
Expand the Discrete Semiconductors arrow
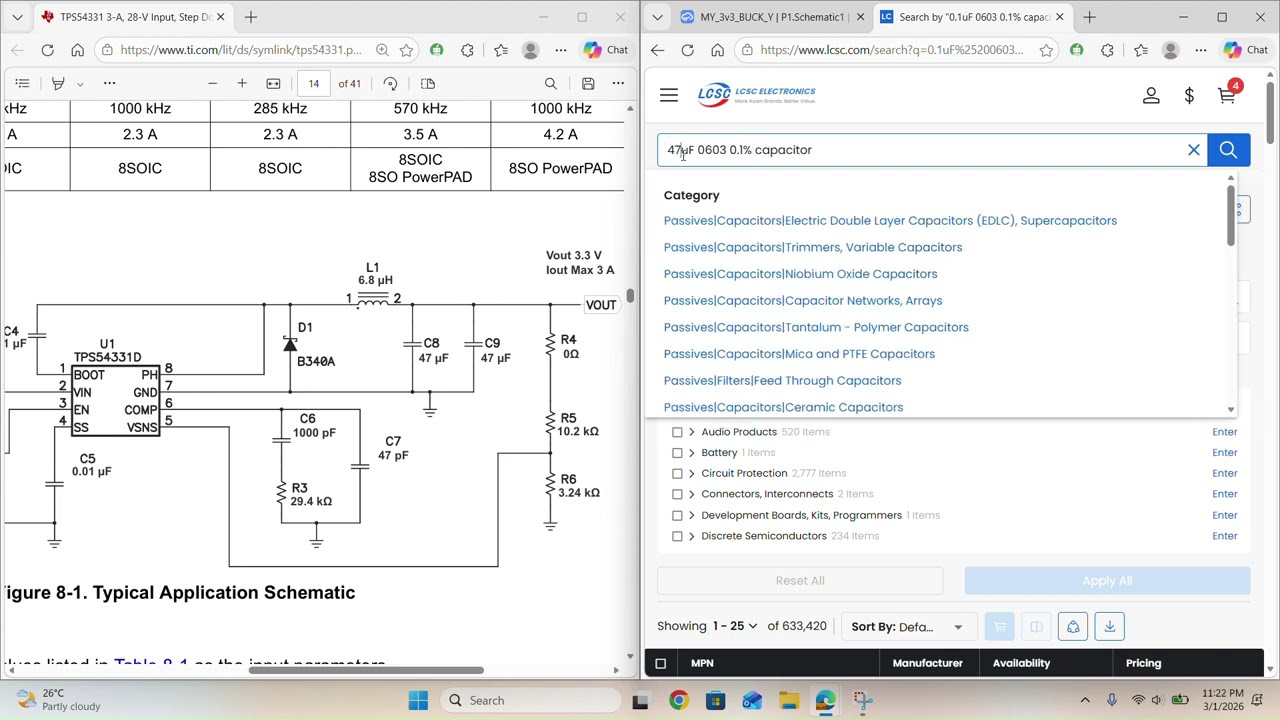coord(691,536)
